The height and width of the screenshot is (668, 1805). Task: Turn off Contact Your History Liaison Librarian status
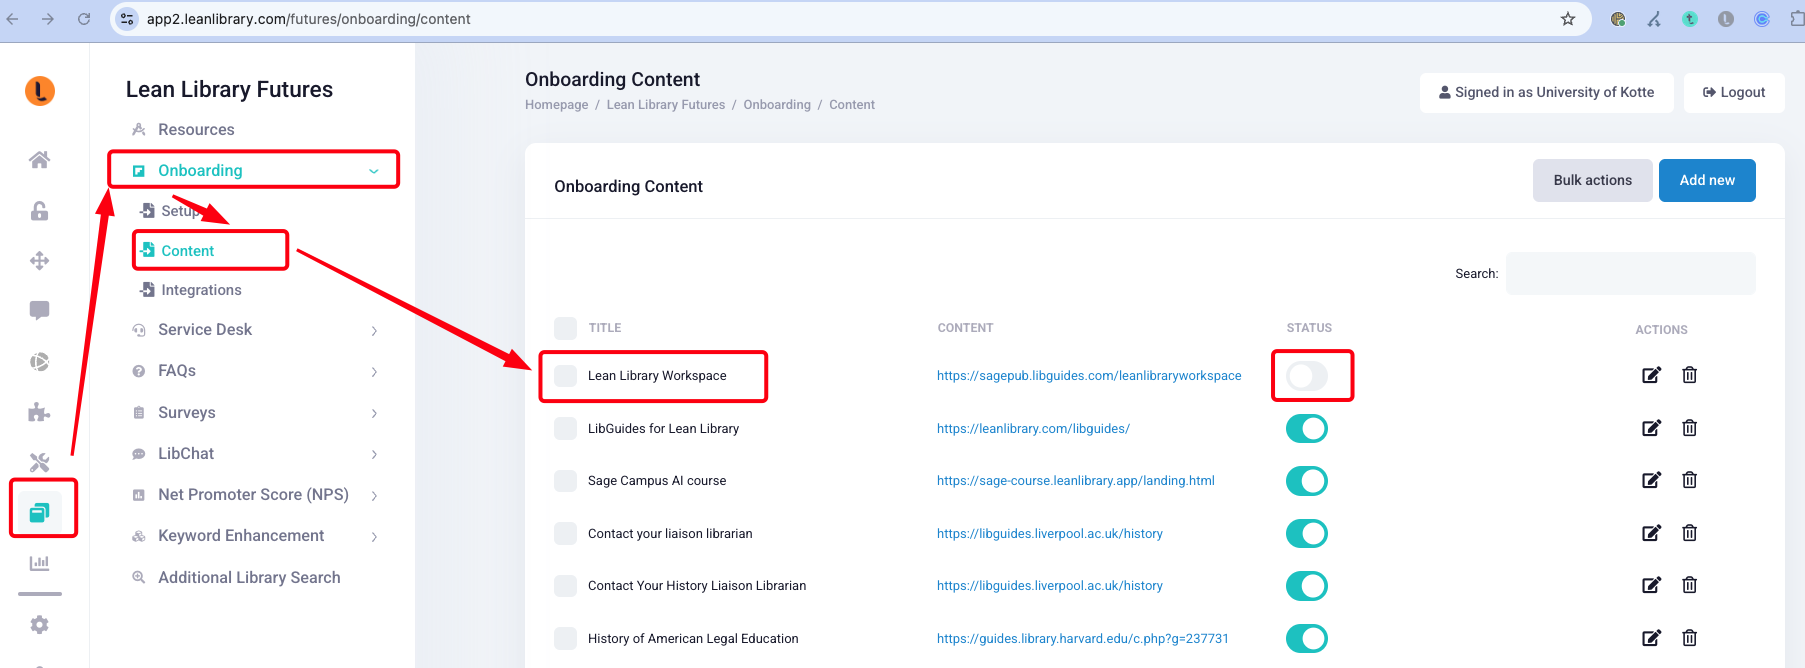click(x=1307, y=586)
